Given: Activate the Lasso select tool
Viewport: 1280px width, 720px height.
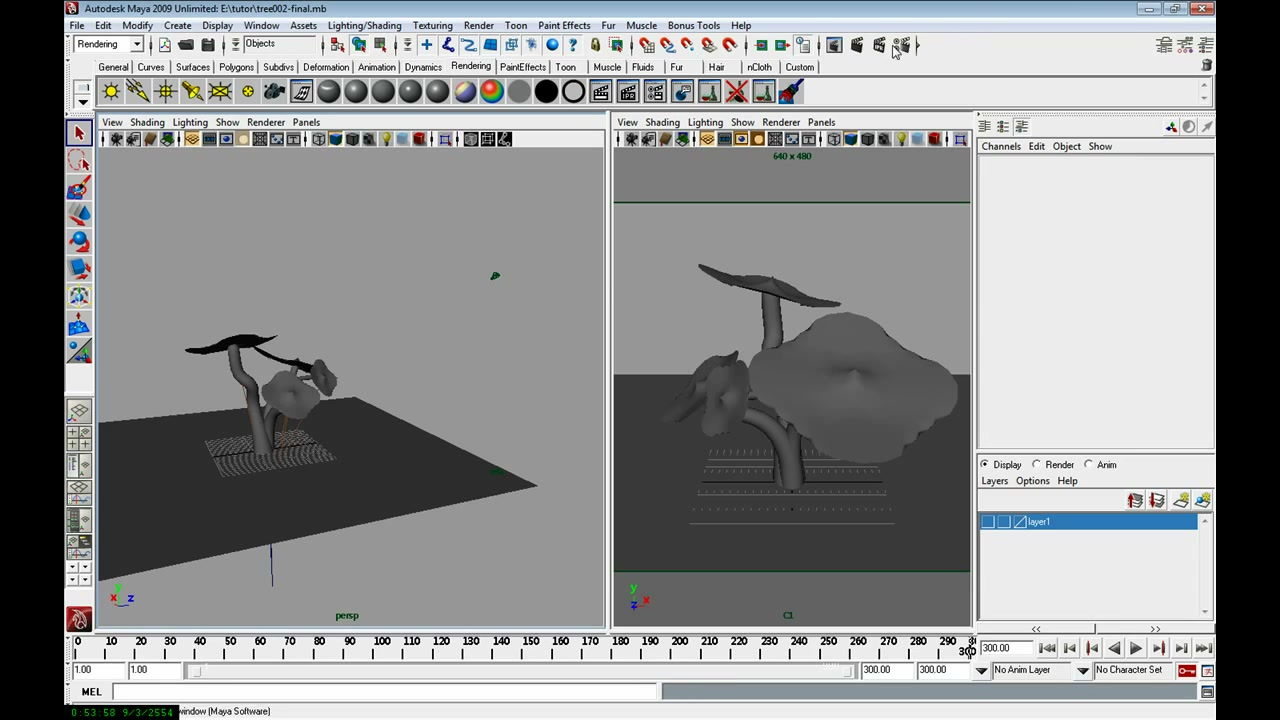Looking at the screenshot, I should (79, 160).
